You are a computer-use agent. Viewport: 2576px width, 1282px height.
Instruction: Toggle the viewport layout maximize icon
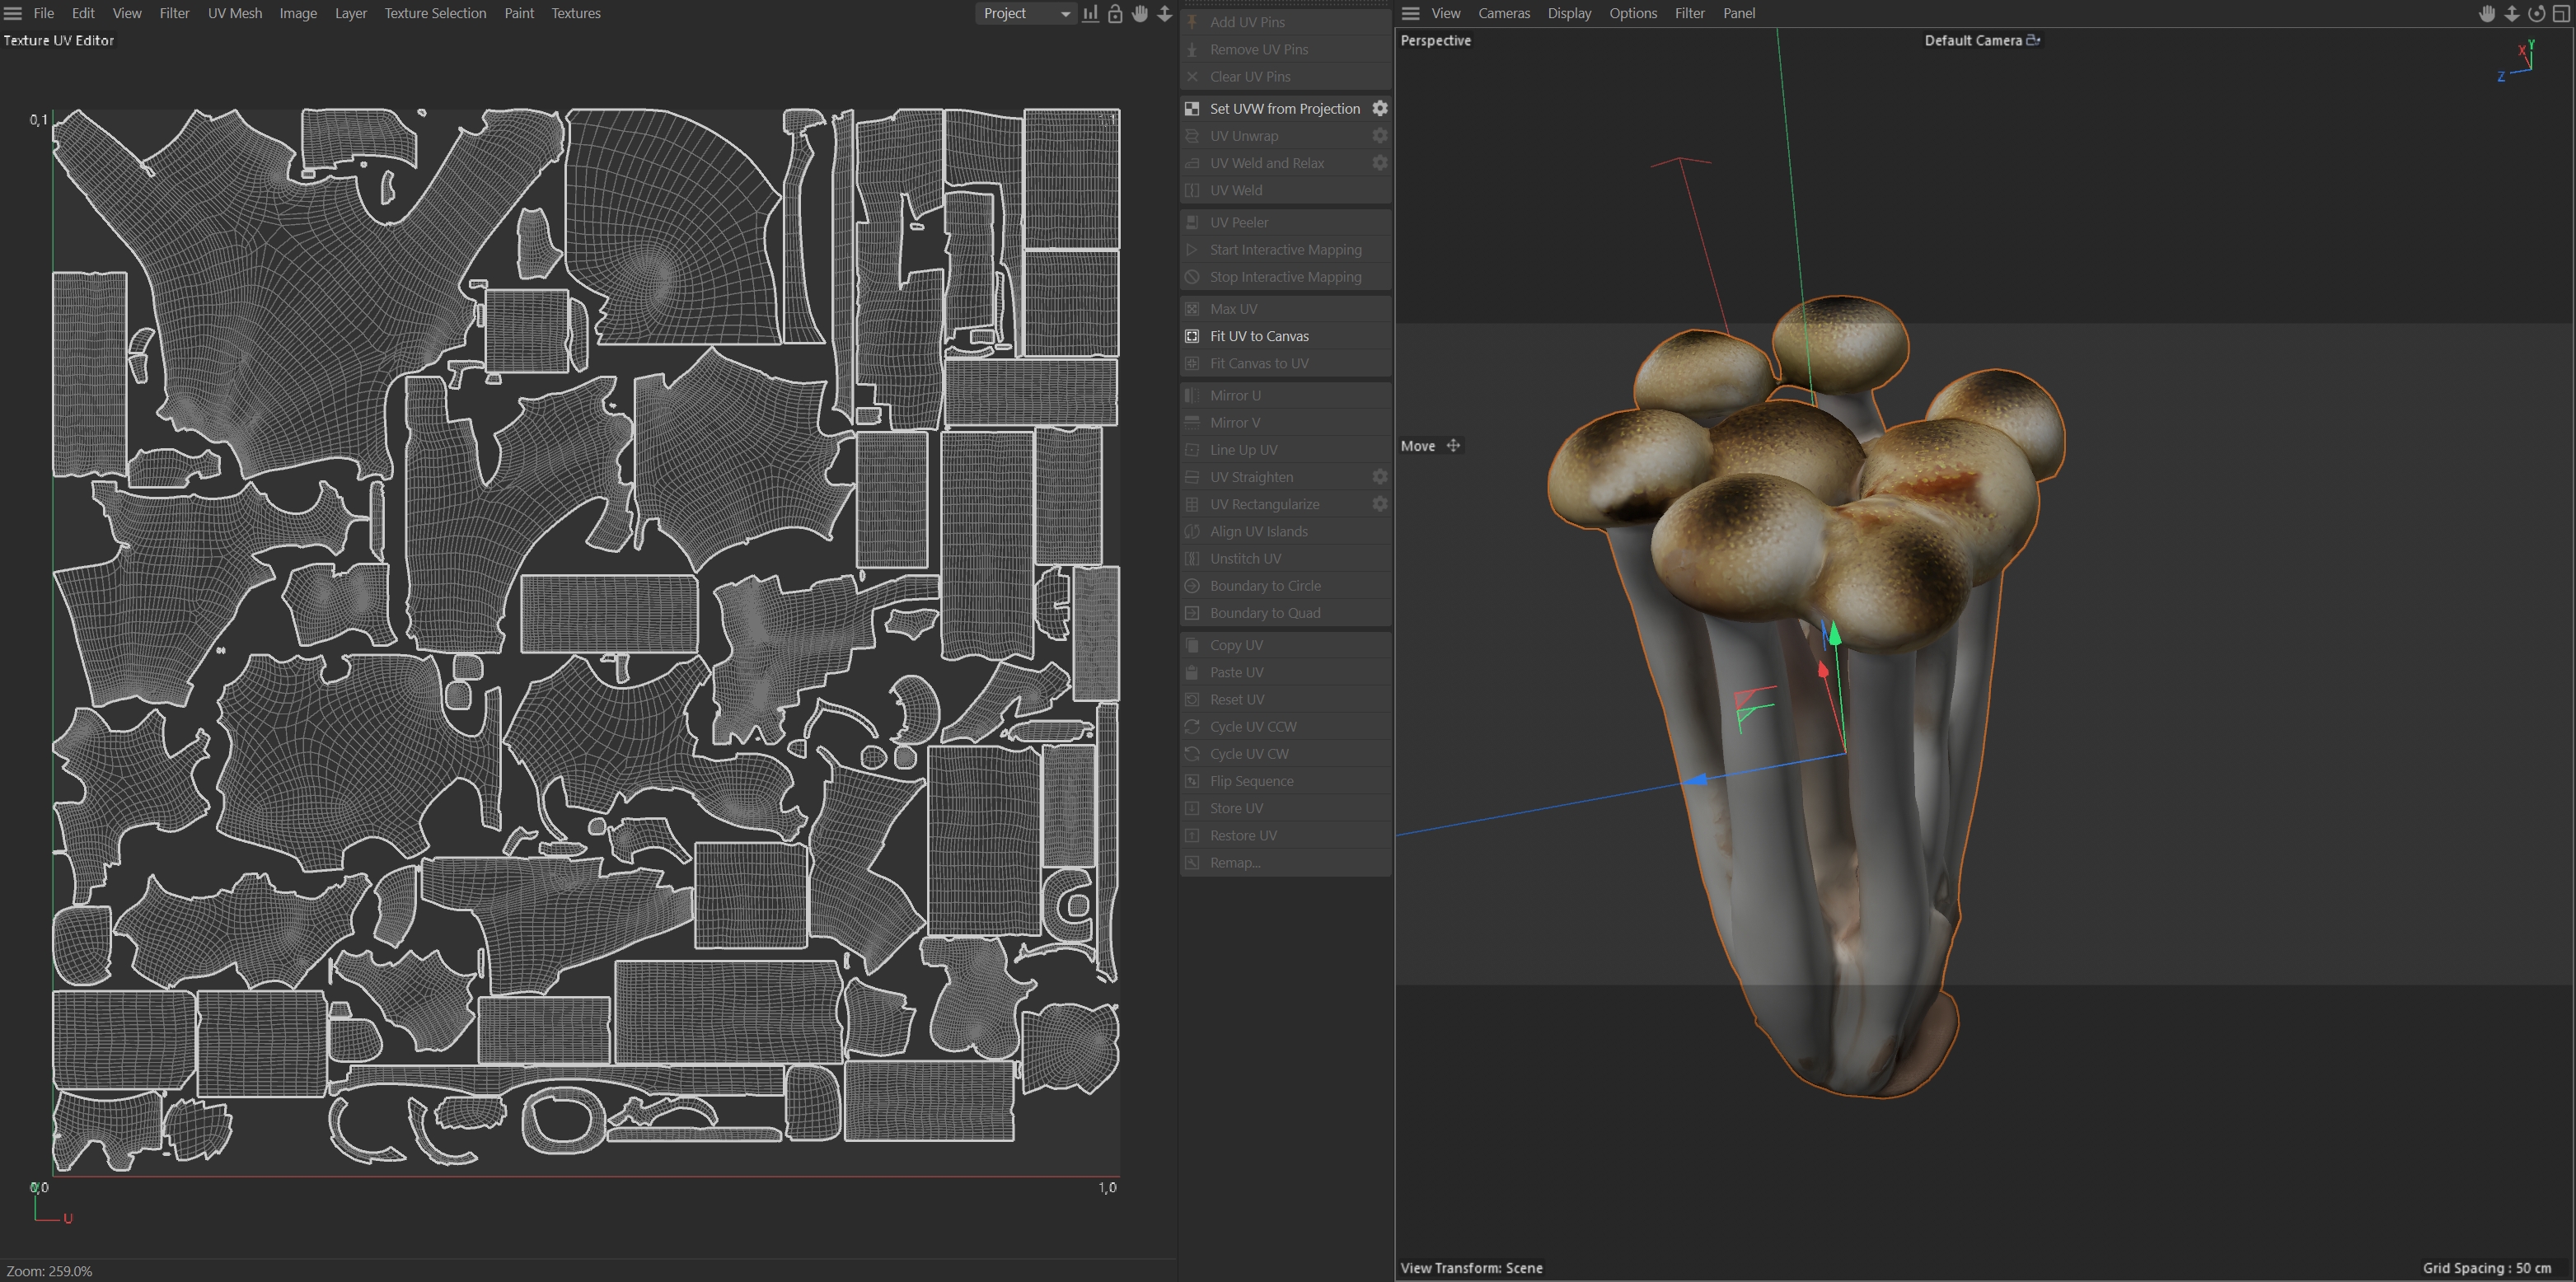[x=2560, y=13]
